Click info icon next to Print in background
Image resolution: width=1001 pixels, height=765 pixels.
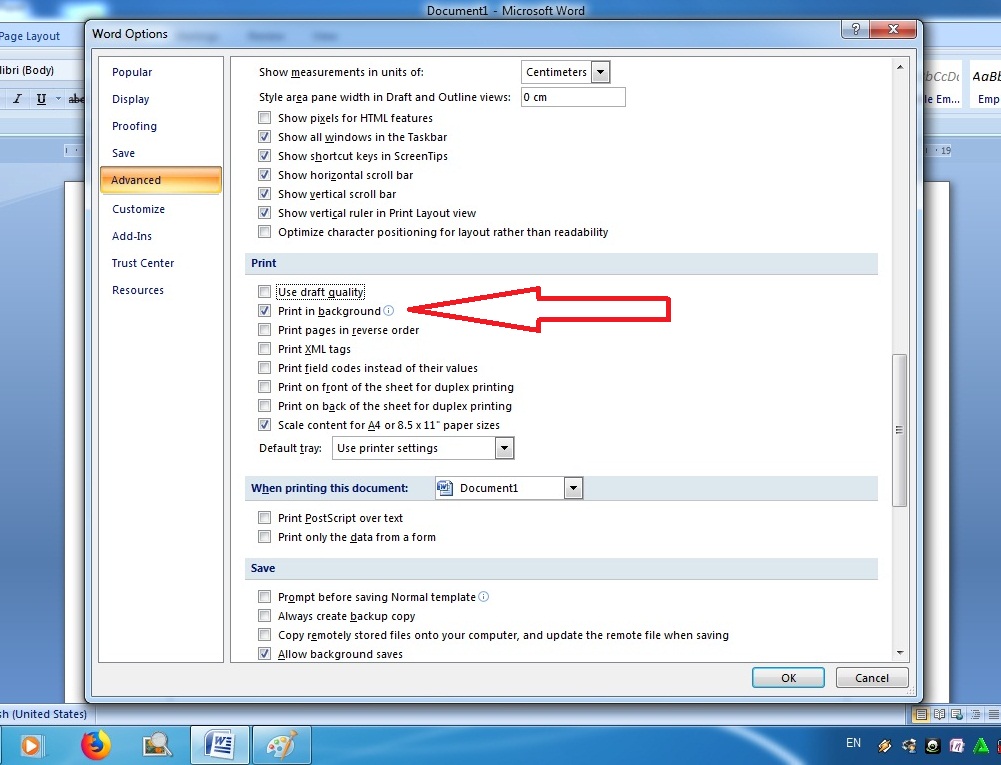(x=389, y=310)
